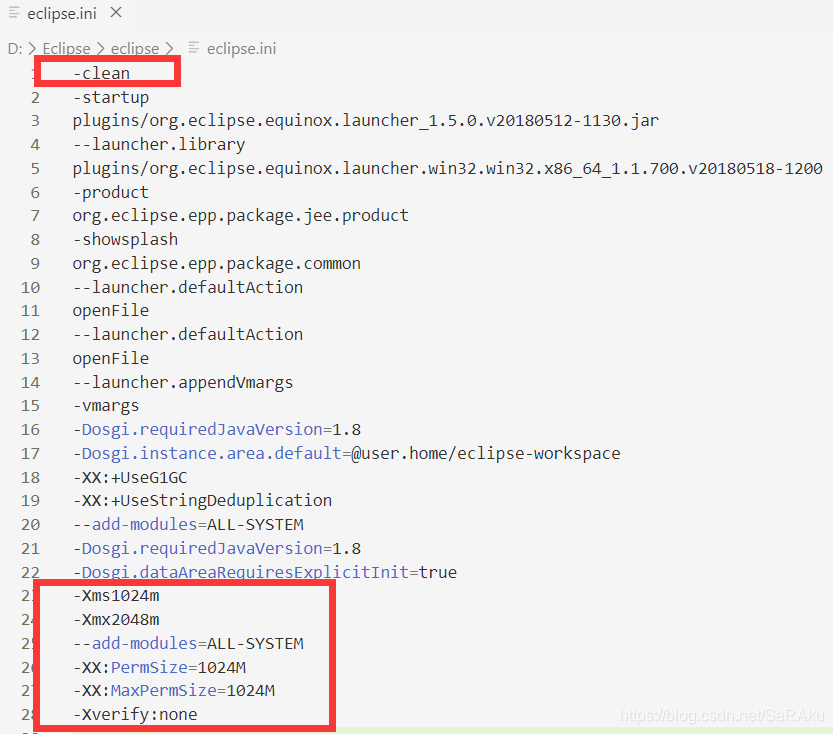Close the eclipse.ini editor tab
This screenshot has width=833, height=734.
(x=116, y=14)
